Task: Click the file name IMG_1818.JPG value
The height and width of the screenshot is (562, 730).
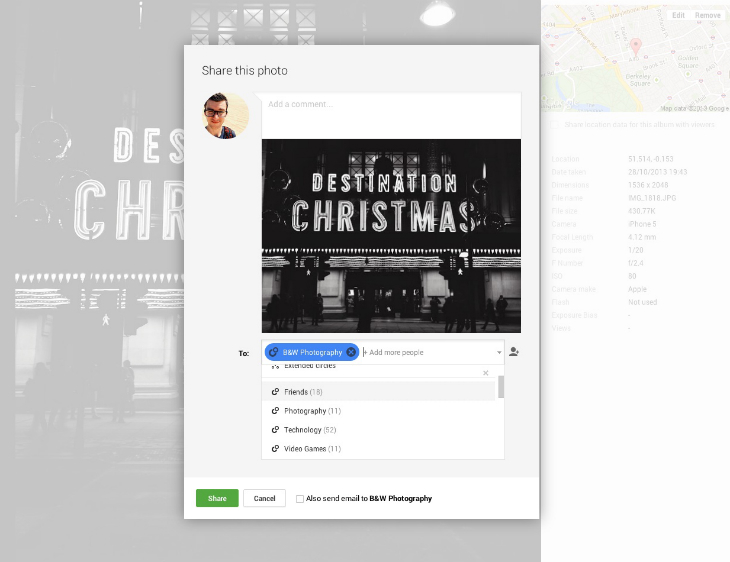Action: click(x=652, y=198)
